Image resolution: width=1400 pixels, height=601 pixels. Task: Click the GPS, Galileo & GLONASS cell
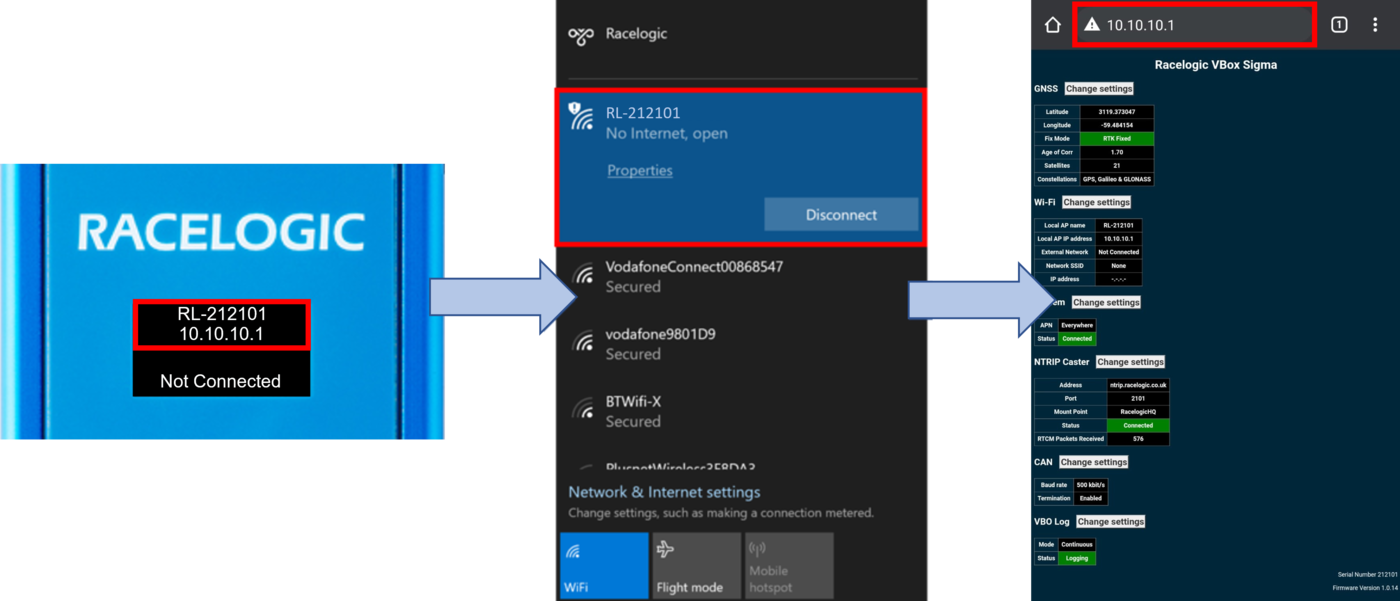click(1117, 179)
